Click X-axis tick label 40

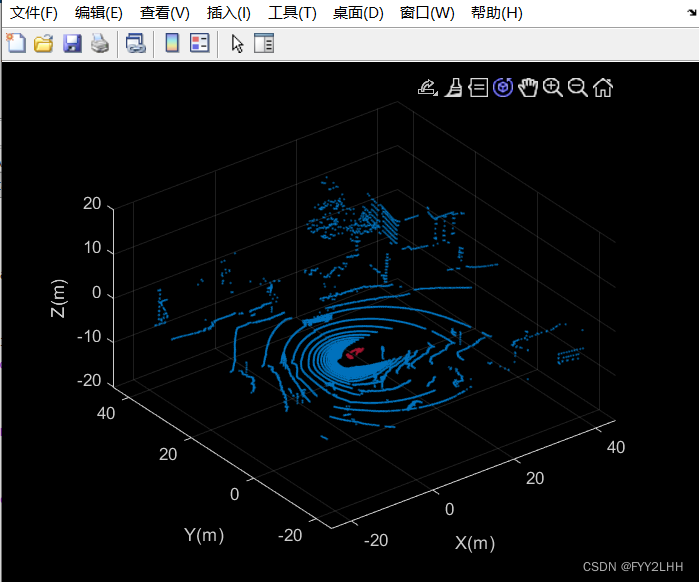click(x=616, y=447)
